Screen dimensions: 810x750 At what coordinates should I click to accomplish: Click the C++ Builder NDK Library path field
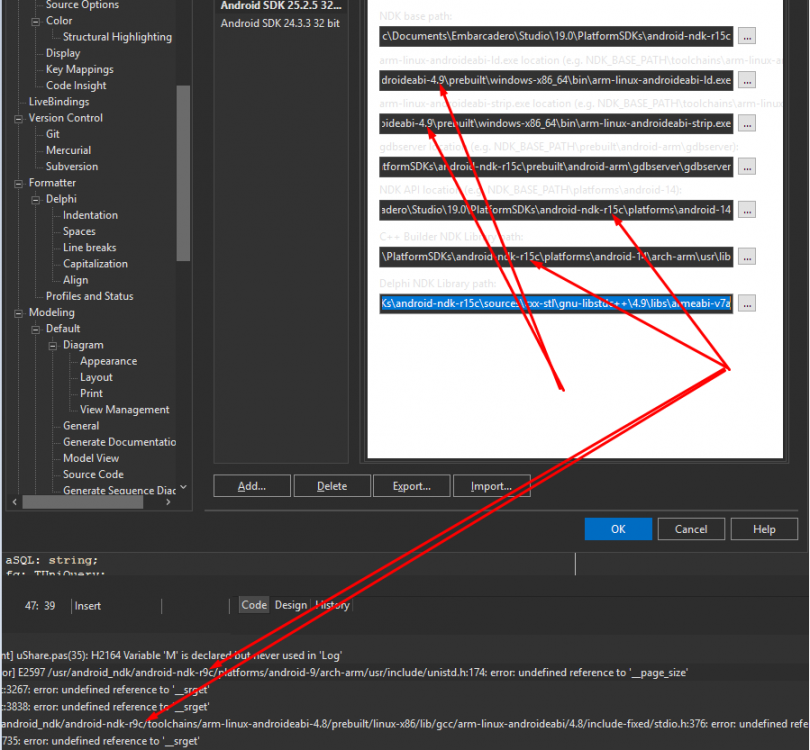tap(556, 257)
